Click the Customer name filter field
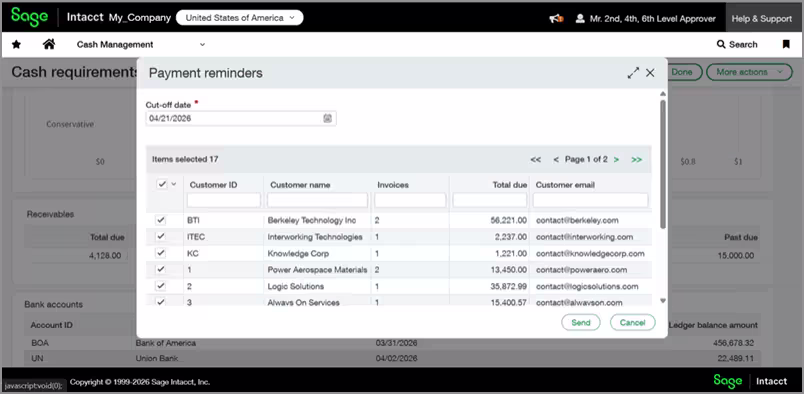Screen dimensions: 804x394 click(x=317, y=200)
